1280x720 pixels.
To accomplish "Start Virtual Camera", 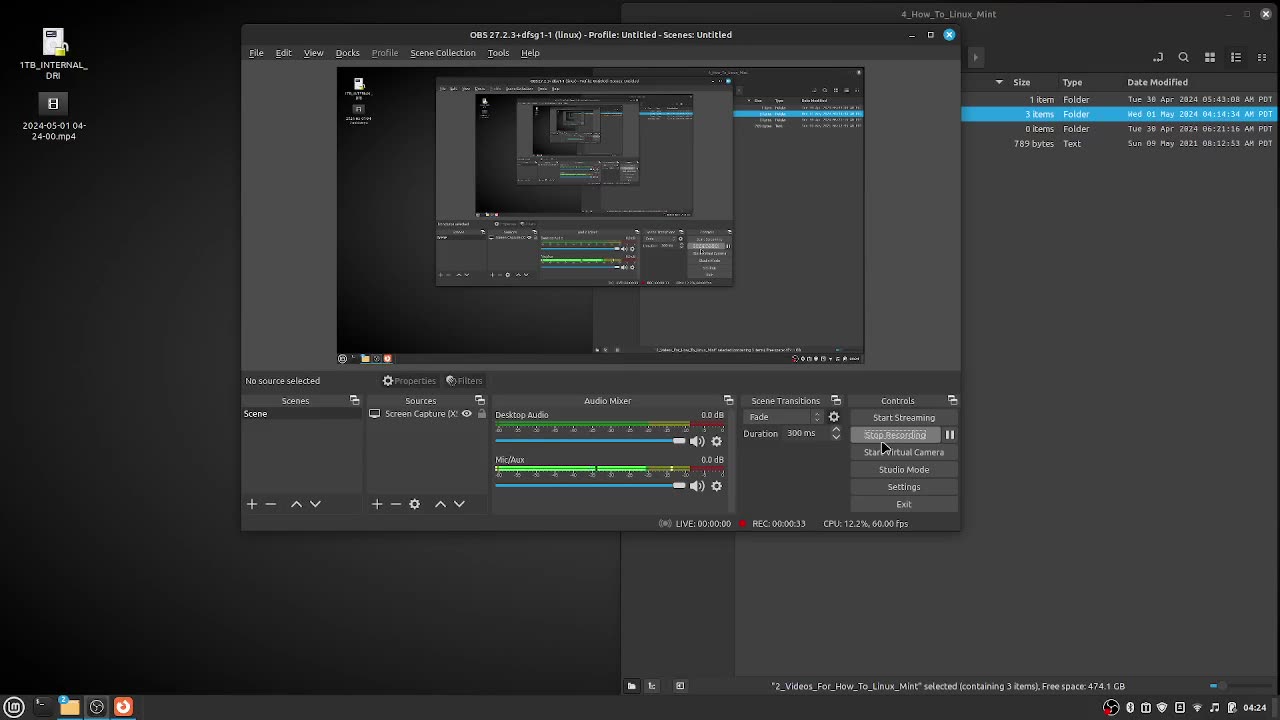I will [904, 452].
